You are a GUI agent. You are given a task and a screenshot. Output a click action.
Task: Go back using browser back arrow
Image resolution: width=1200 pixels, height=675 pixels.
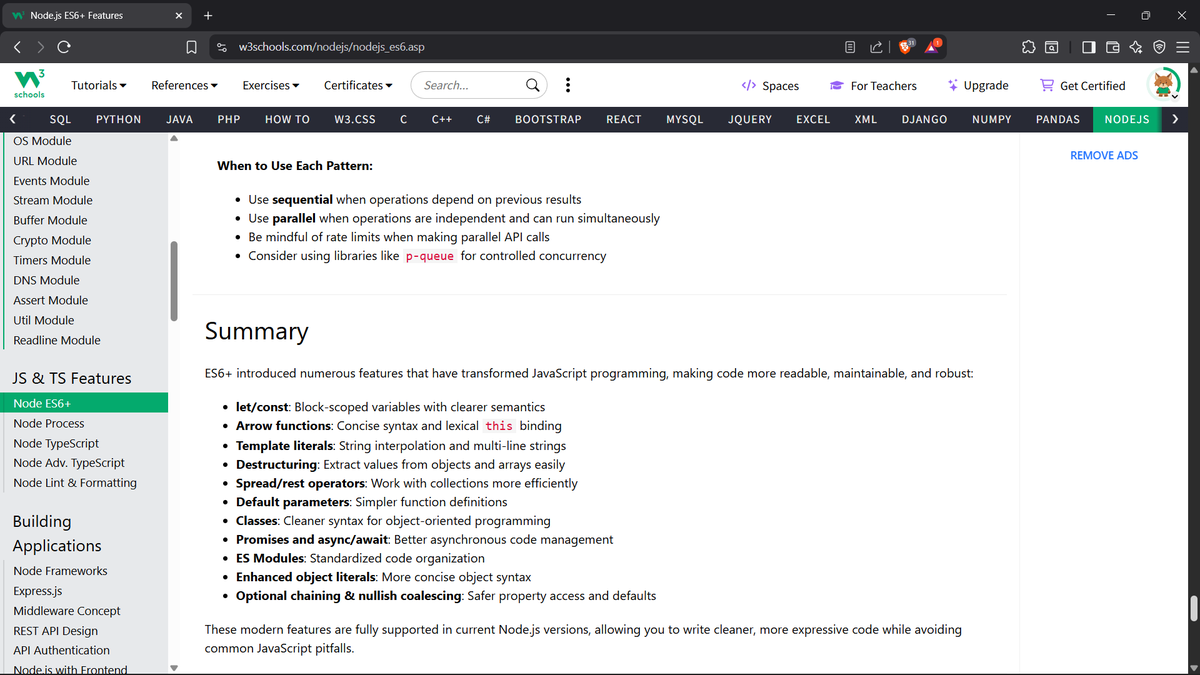18,46
